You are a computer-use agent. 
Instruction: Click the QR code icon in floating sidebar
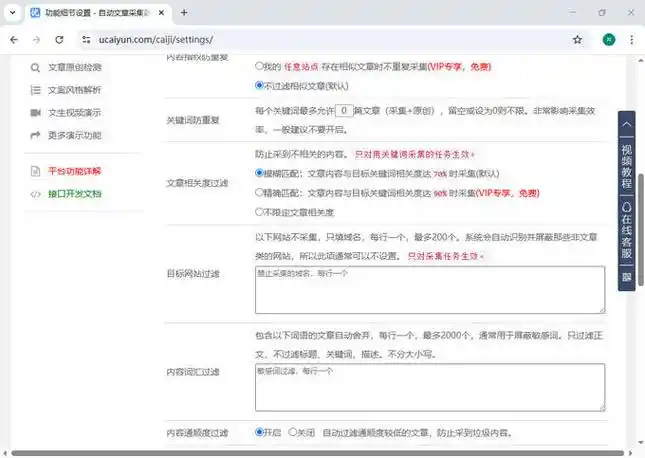pos(626,277)
